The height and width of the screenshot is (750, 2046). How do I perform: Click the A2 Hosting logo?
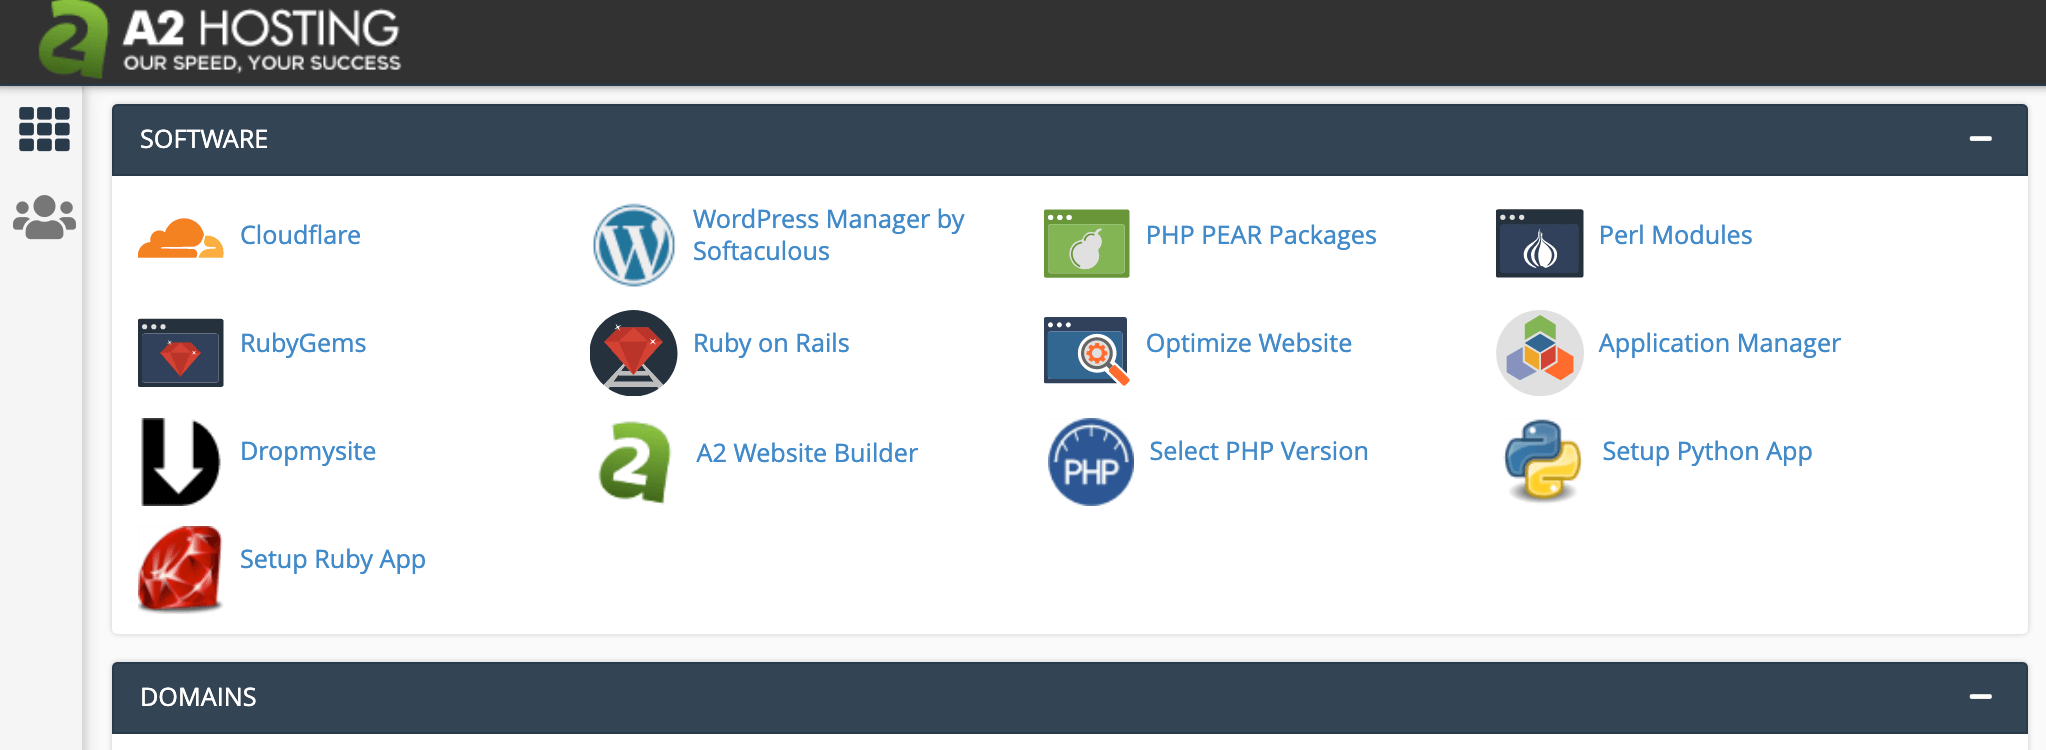220,40
